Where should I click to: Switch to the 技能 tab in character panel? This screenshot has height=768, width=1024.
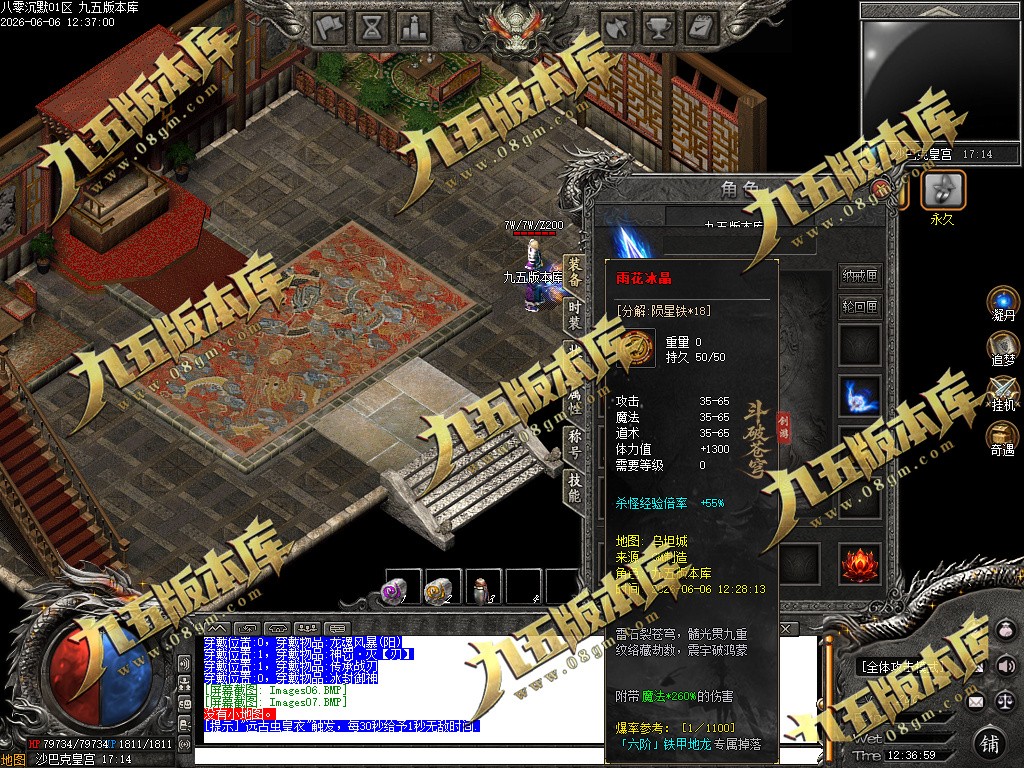574,488
